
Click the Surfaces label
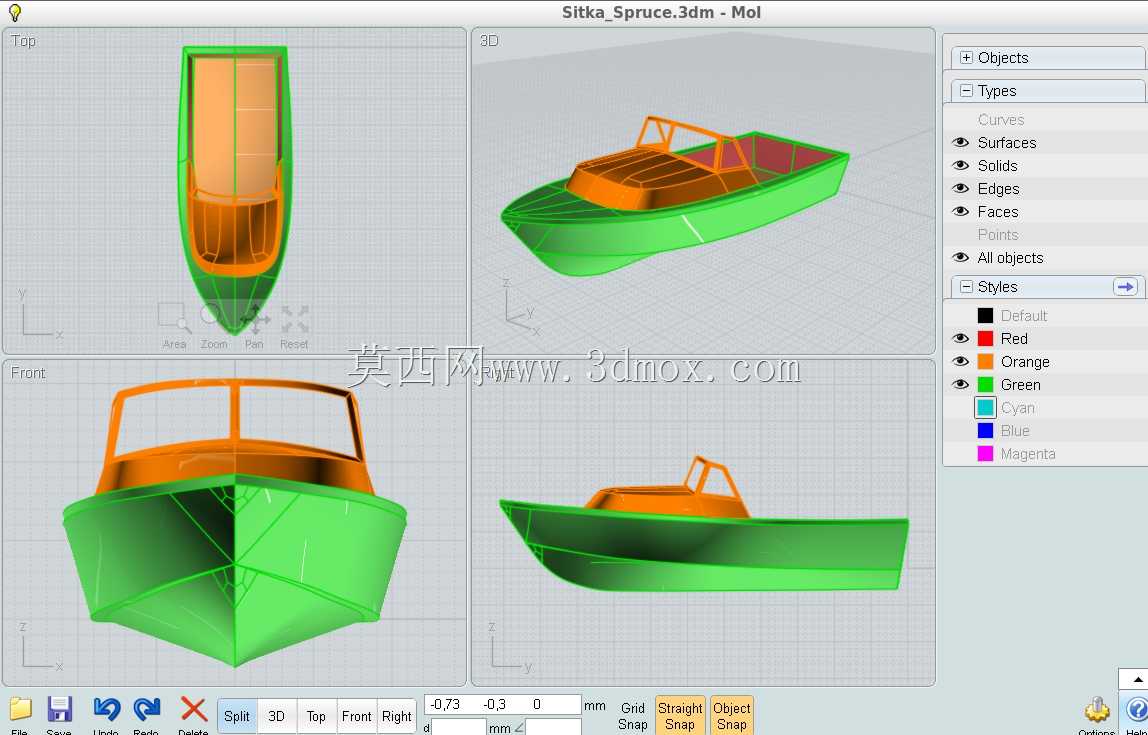click(x=1007, y=143)
